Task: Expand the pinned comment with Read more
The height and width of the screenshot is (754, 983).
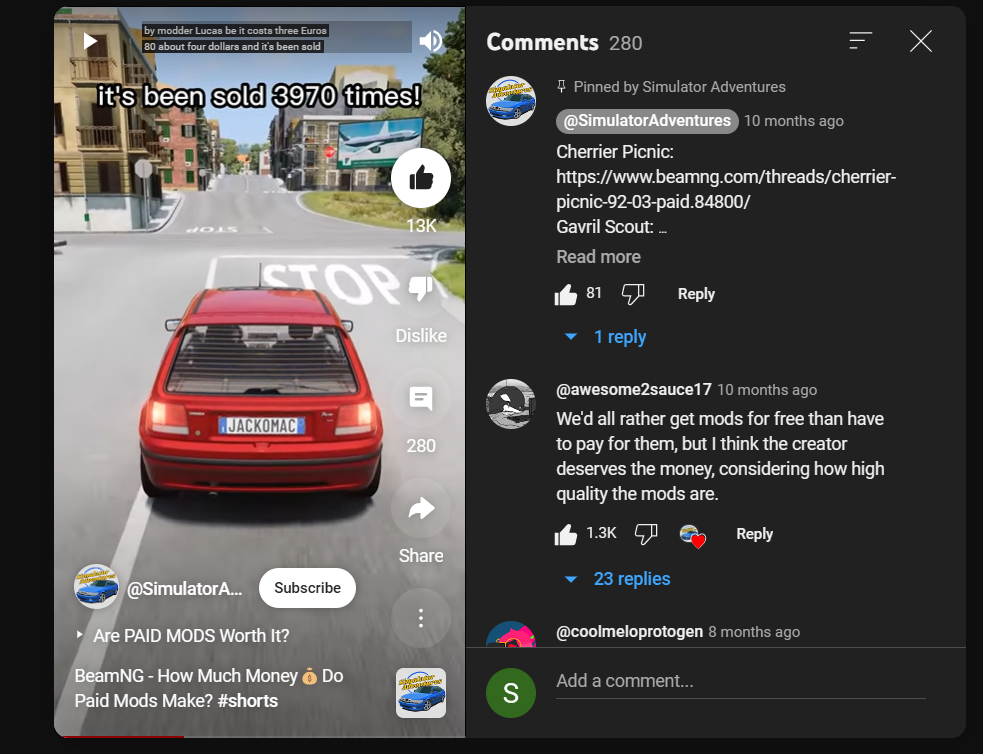Action: (598, 257)
